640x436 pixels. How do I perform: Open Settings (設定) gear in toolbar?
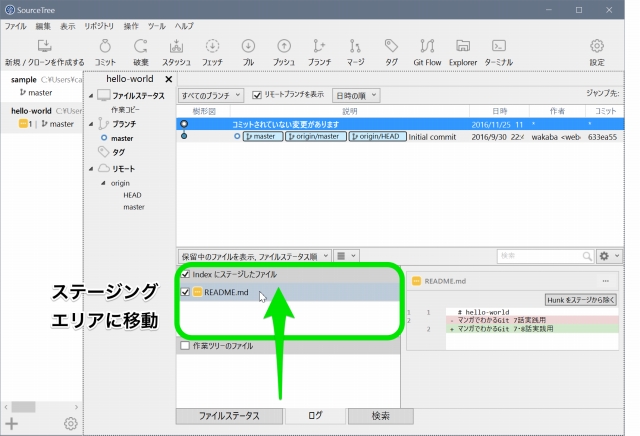pos(597,46)
